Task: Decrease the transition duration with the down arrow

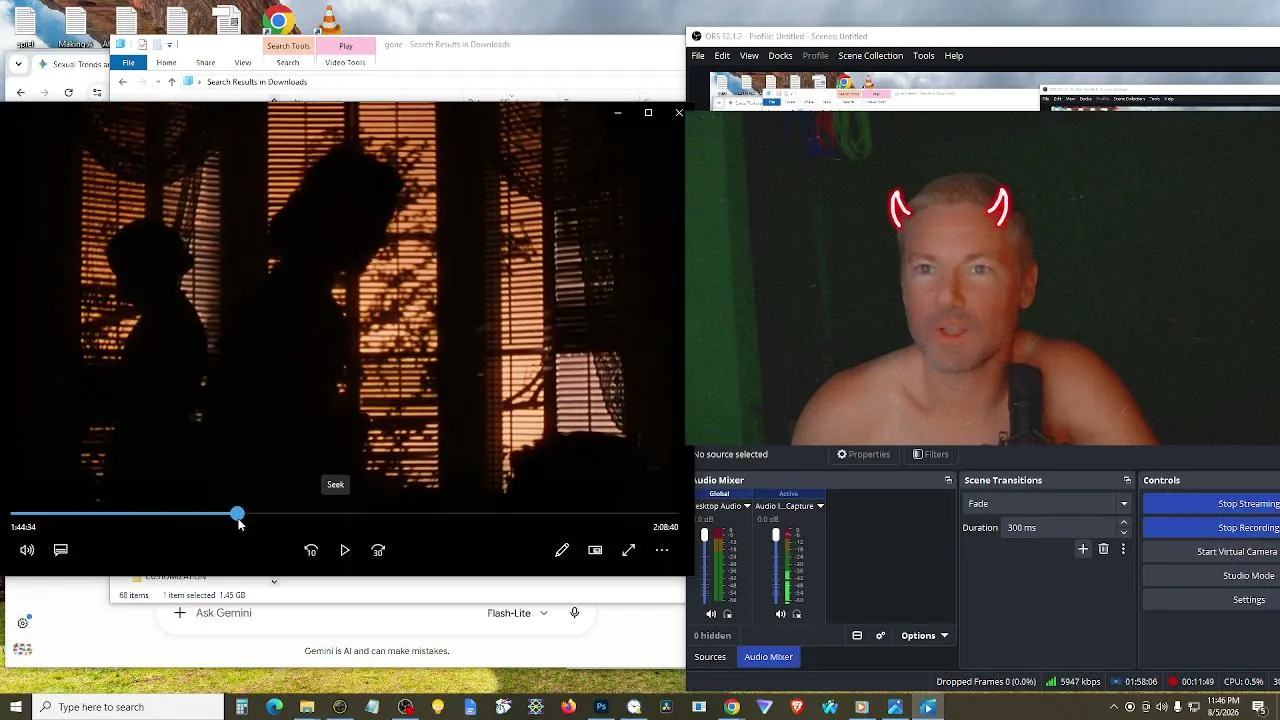Action: pyautogui.click(x=1124, y=532)
